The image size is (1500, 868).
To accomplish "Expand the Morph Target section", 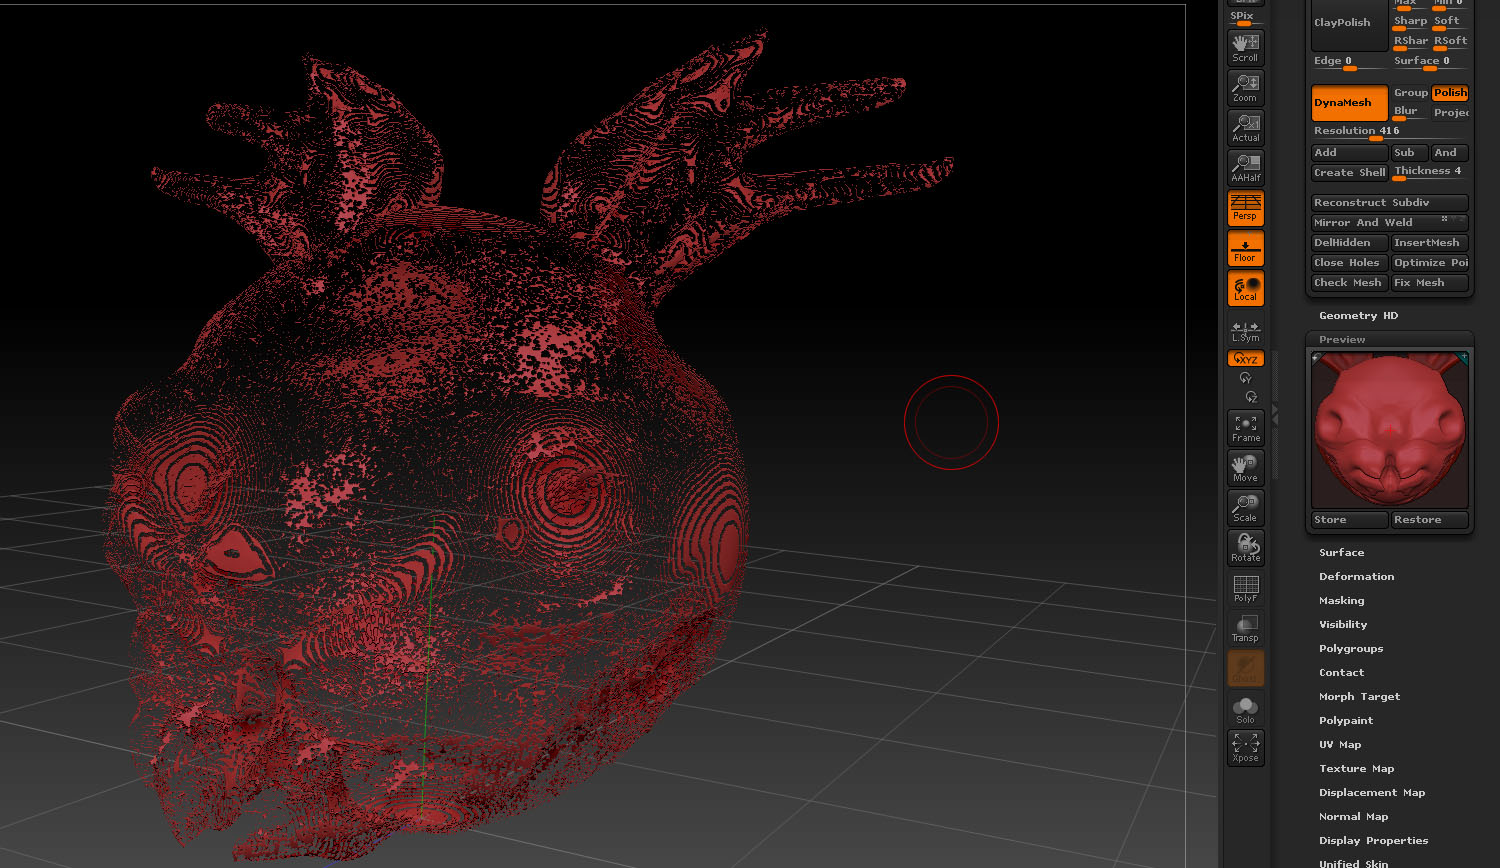I will [x=1359, y=697].
